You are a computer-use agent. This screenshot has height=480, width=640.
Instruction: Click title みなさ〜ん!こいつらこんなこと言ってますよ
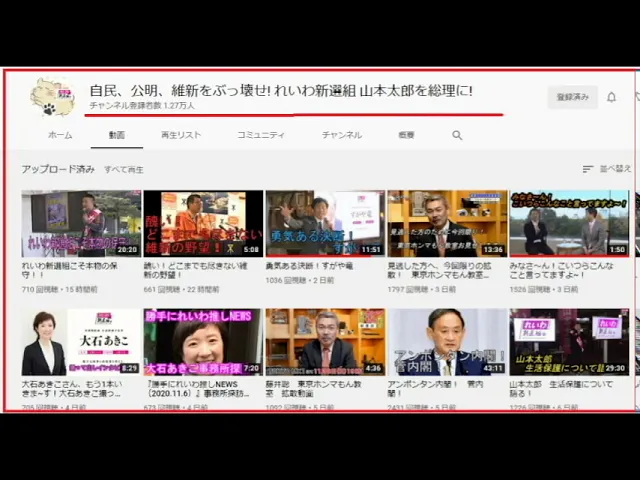point(562,270)
